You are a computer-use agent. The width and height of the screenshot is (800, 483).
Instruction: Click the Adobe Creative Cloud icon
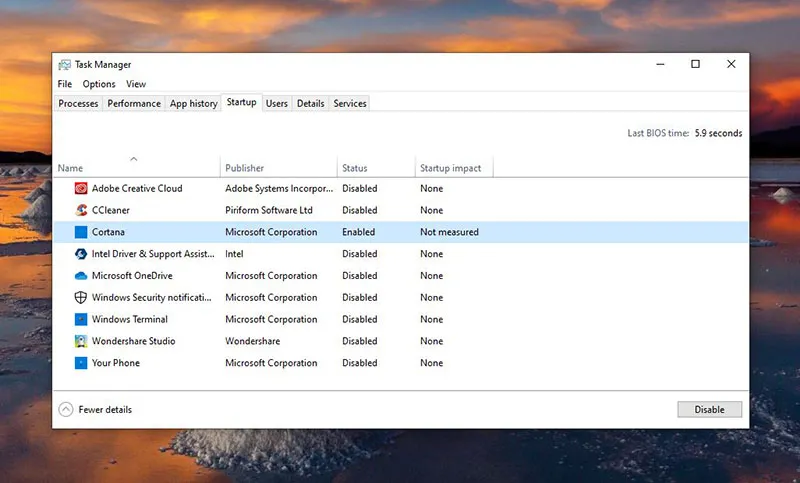coord(81,188)
